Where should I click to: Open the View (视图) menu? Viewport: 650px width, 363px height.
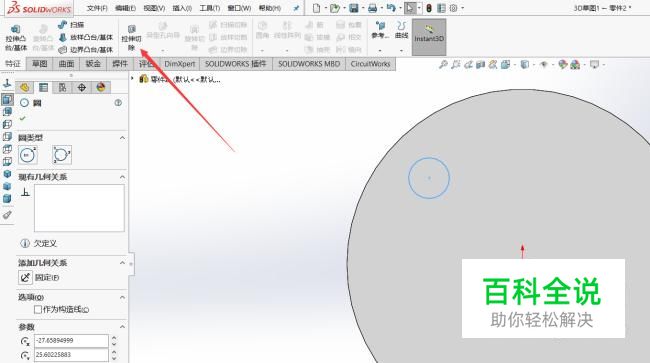(x=154, y=8)
